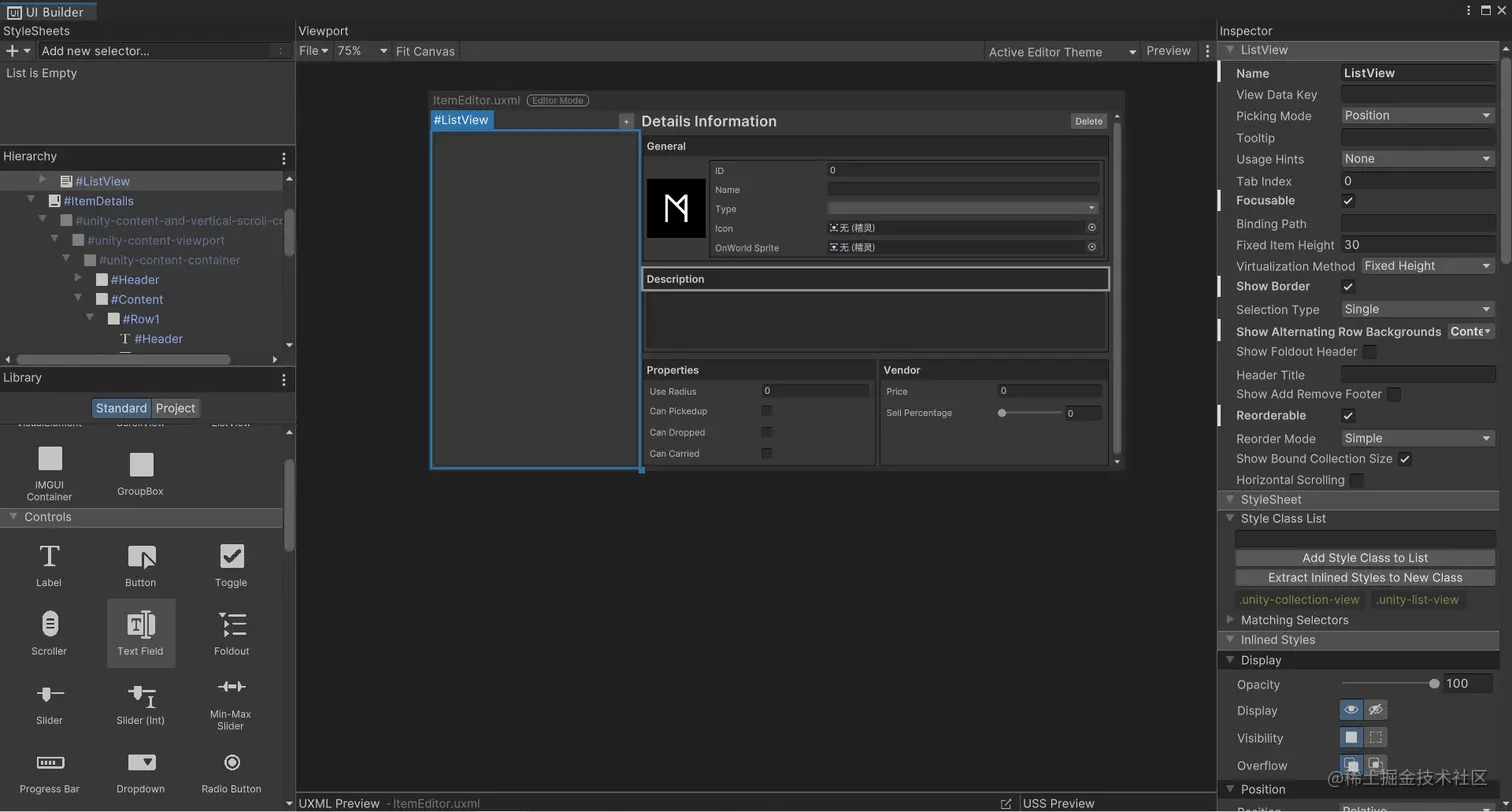The image size is (1512, 812).
Task: Enable Show Foldout Header checkbox
Action: 1370,352
